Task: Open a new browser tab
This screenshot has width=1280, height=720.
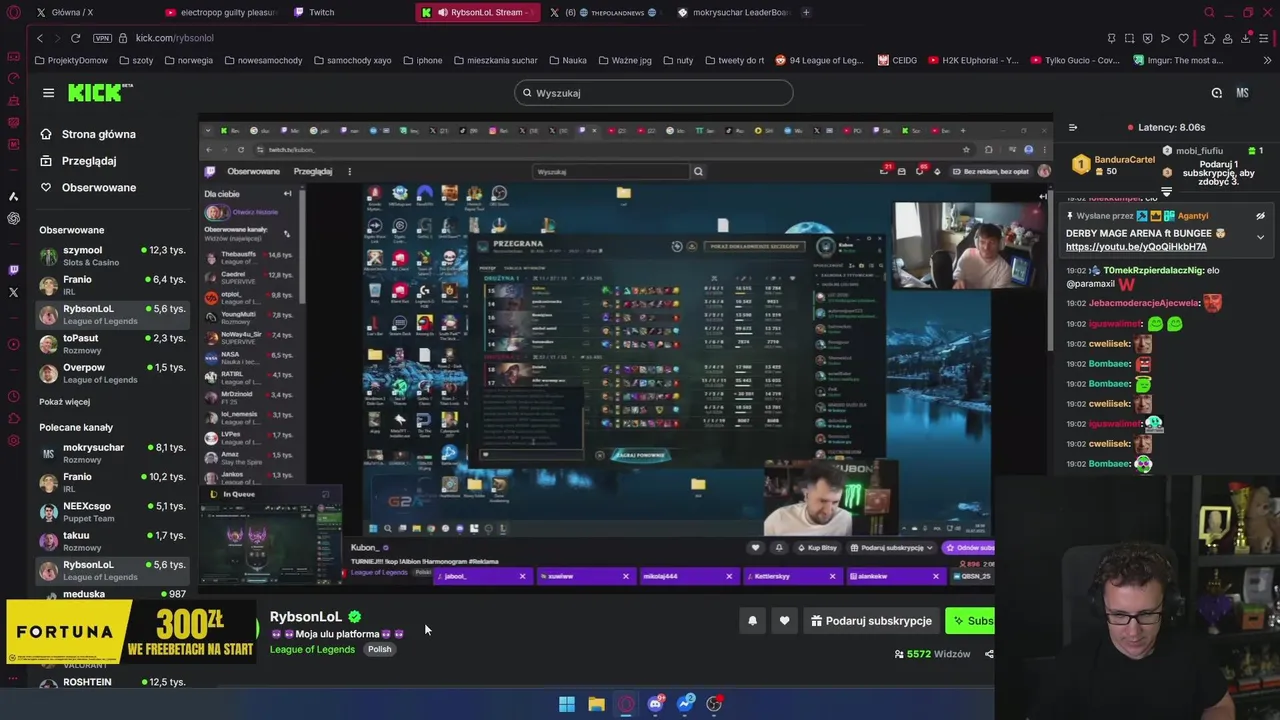Action: [x=806, y=12]
